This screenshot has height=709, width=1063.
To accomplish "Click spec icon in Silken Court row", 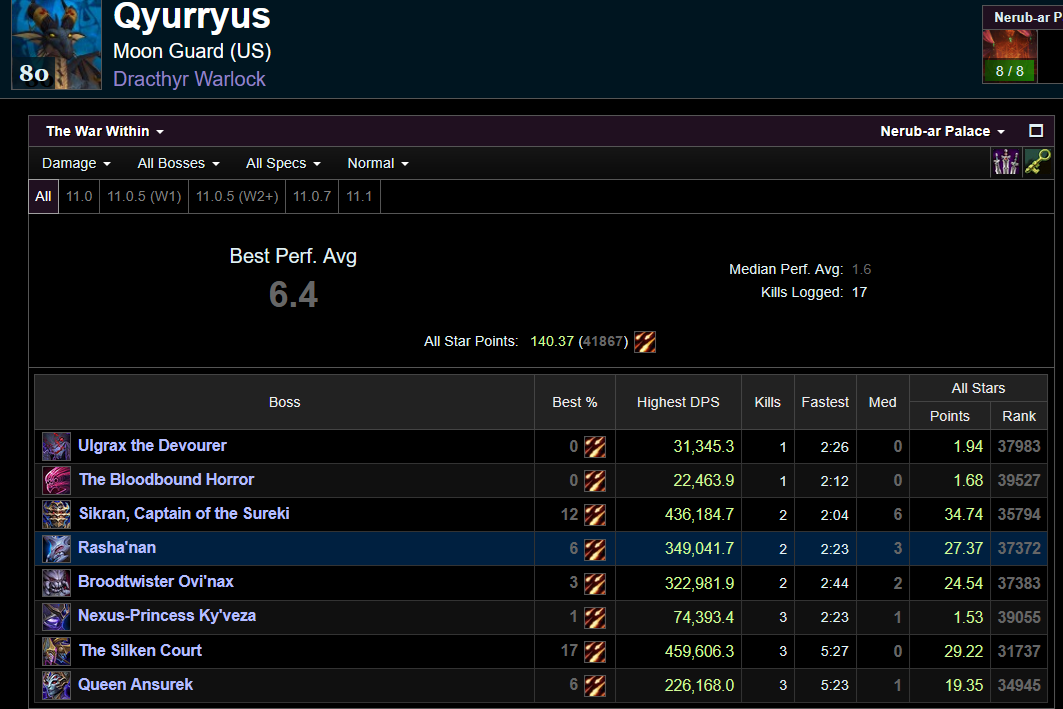I will (595, 651).
